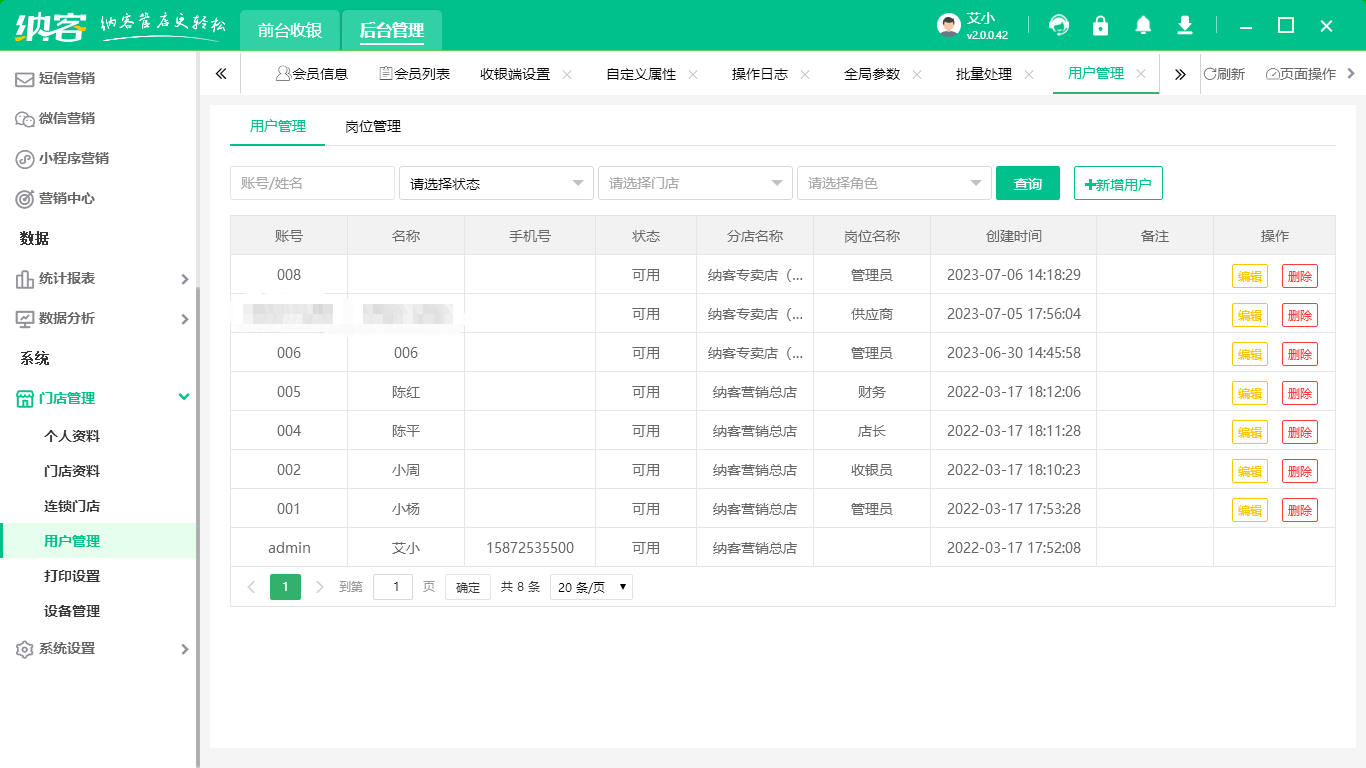Delete user 008
The width and height of the screenshot is (1366, 768).
(1299, 276)
